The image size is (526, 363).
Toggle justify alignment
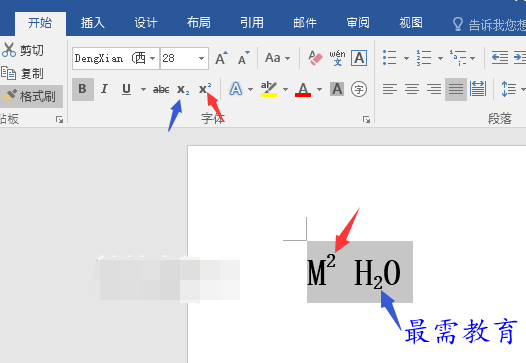pyautogui.click(x=456, y=89)
